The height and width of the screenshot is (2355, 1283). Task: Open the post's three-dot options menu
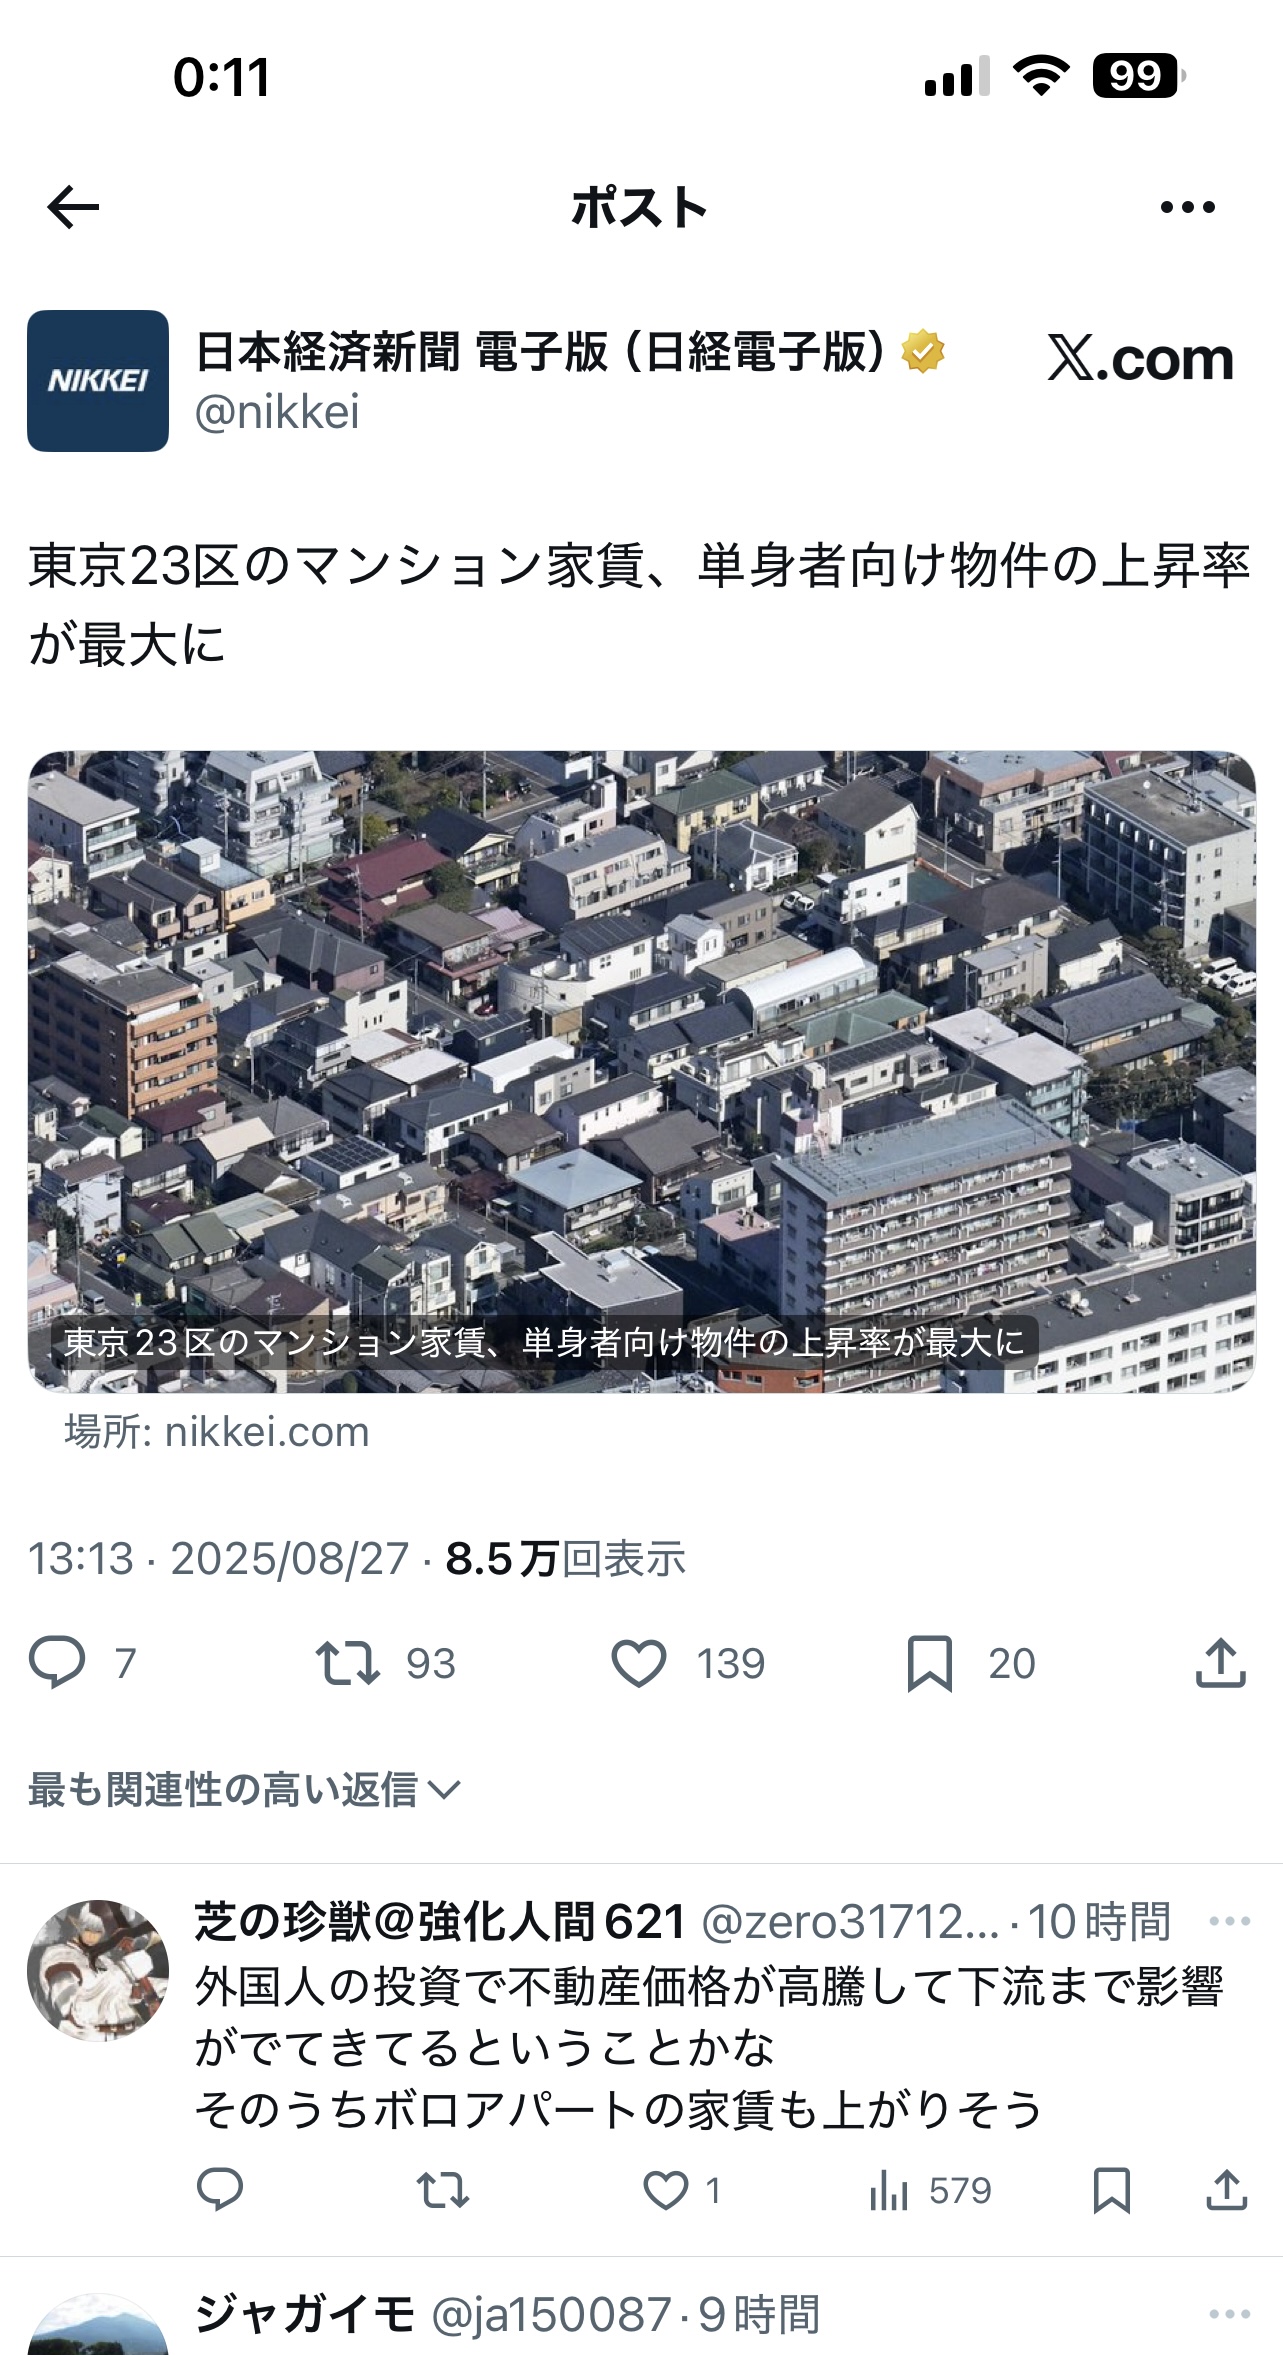coord(1188,207)
